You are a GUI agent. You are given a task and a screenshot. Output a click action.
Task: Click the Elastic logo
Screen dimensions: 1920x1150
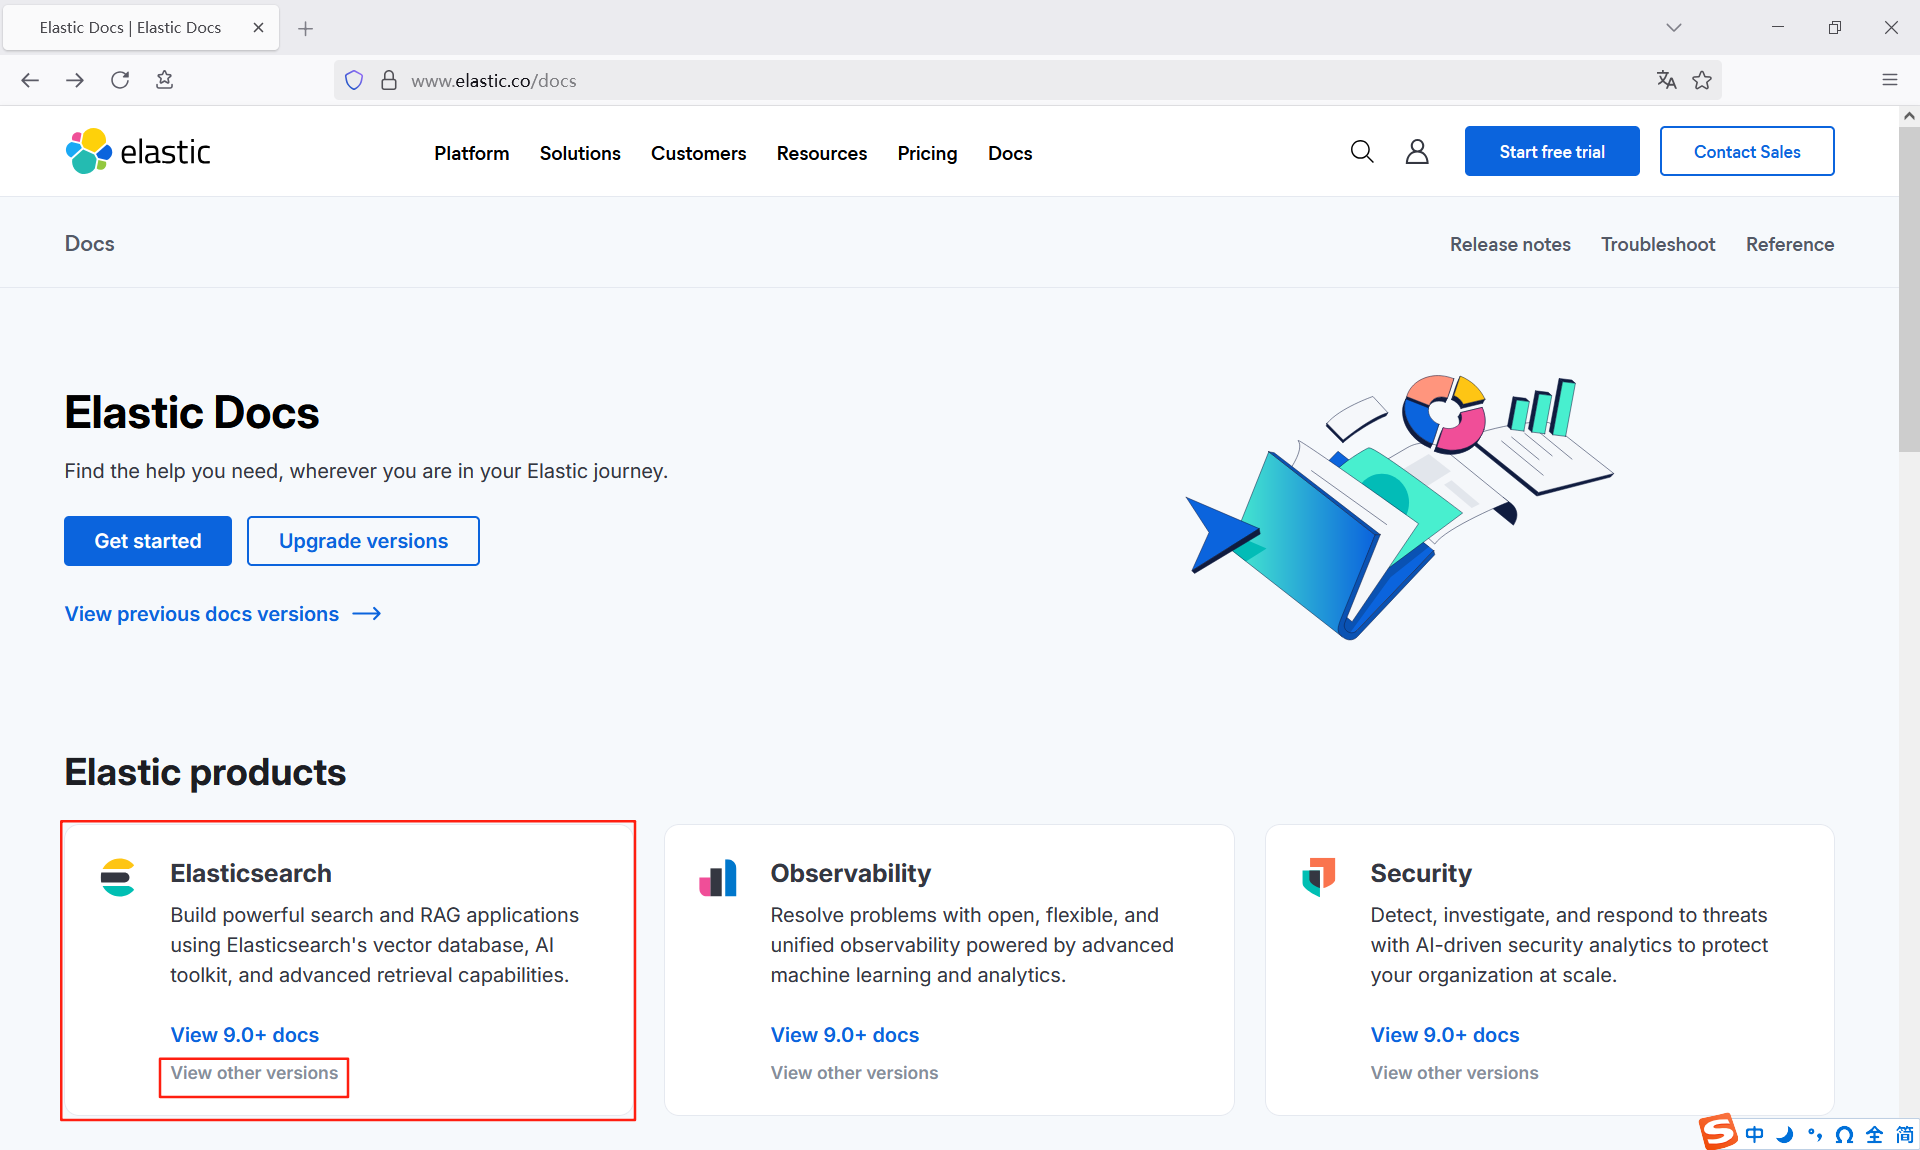[137, 151]
